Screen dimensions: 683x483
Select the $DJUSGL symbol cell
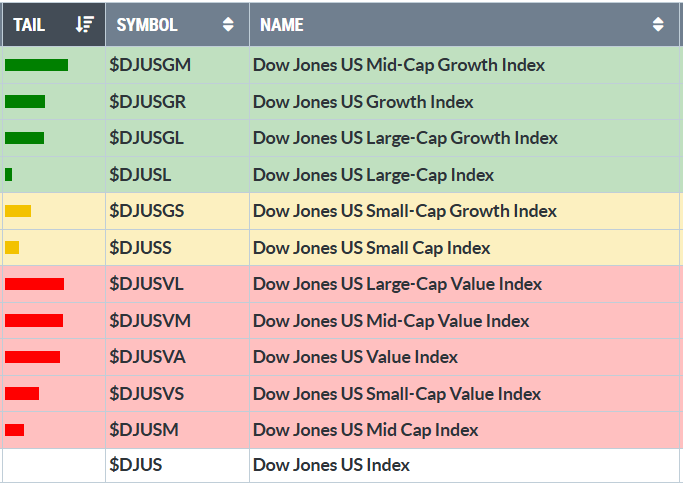point(146,138)
